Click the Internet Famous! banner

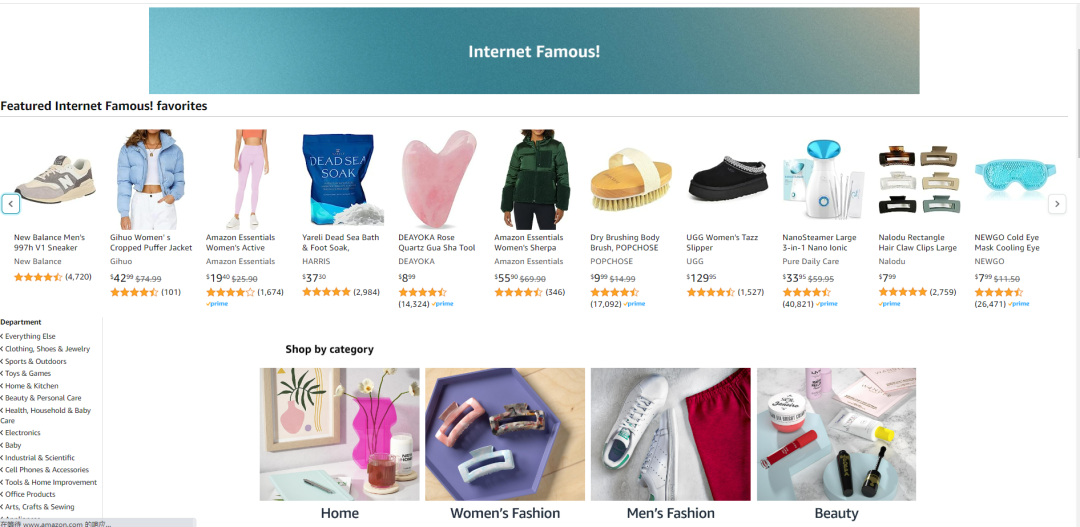pos(534,51)
